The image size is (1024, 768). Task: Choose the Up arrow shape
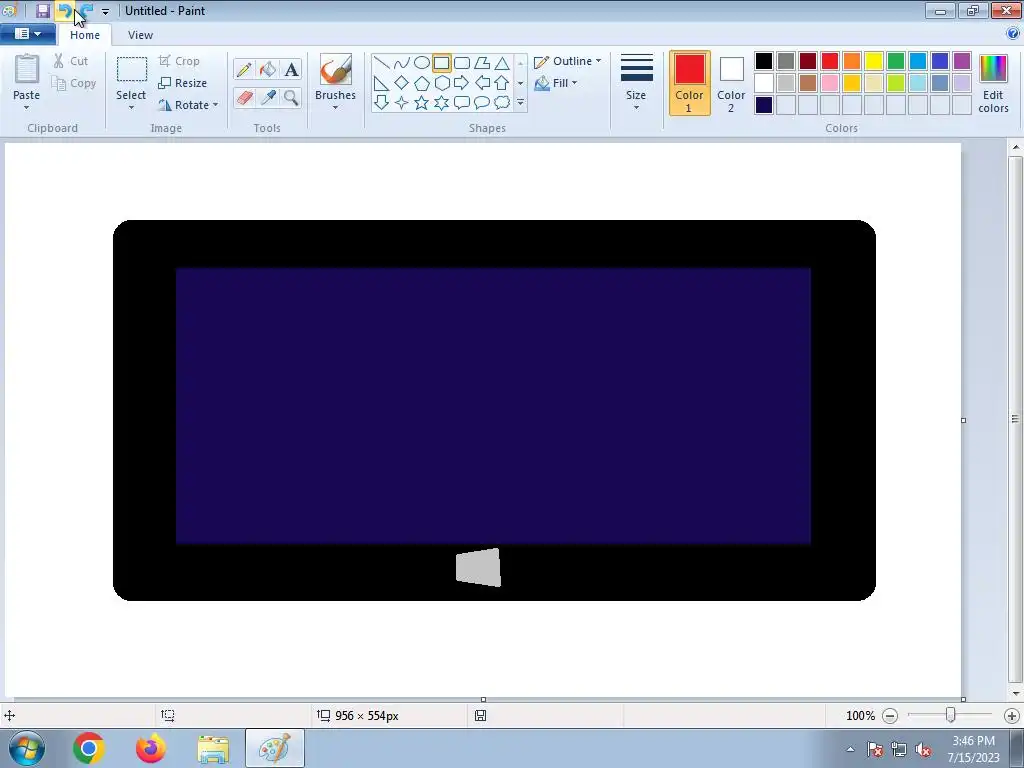click(502, 83)
